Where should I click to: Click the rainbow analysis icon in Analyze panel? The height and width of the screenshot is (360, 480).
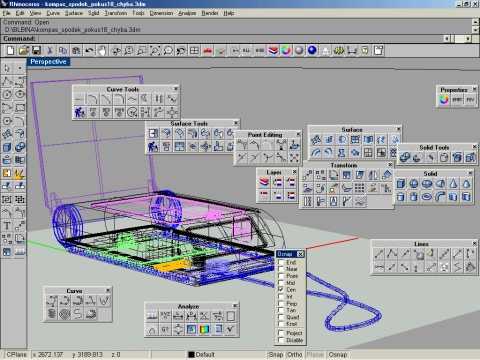(204, 329)
